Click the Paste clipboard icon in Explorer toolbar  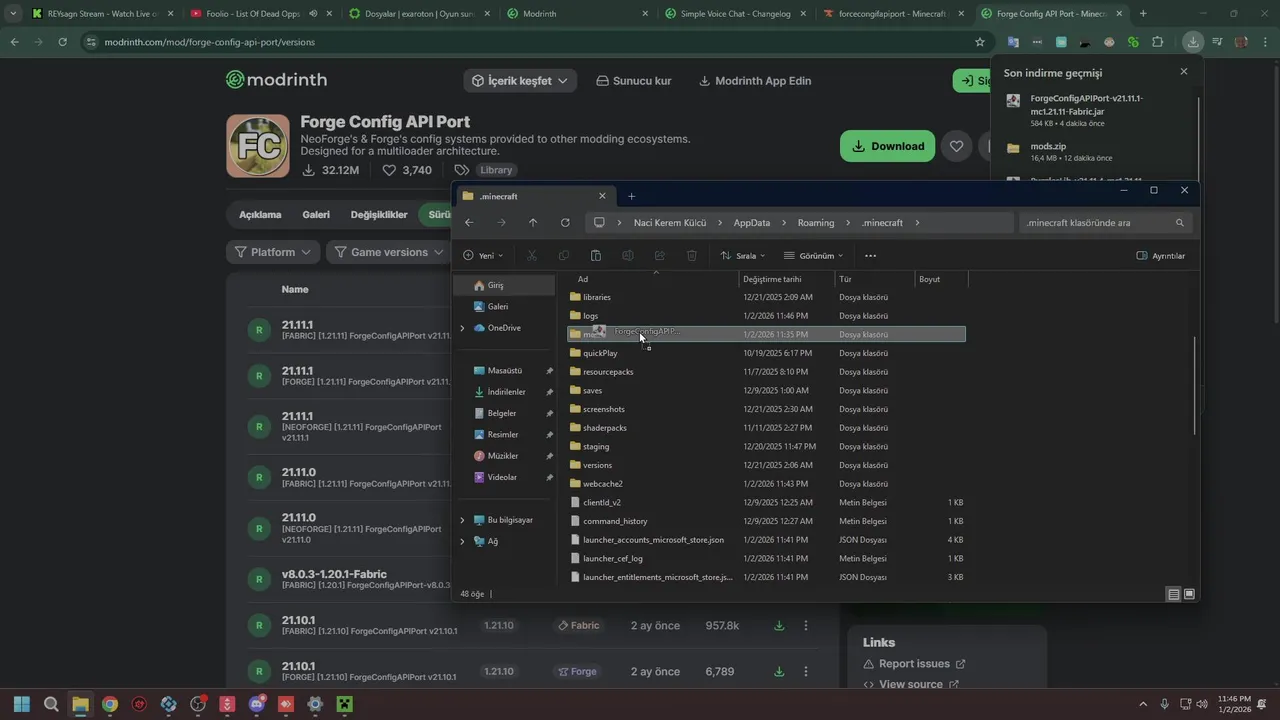click(596, 256)
